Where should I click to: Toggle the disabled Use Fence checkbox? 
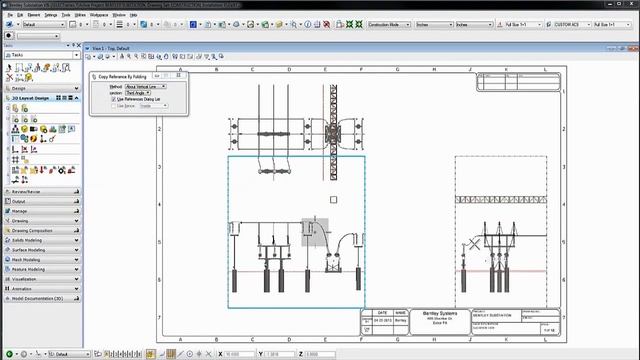coord(113,106)
